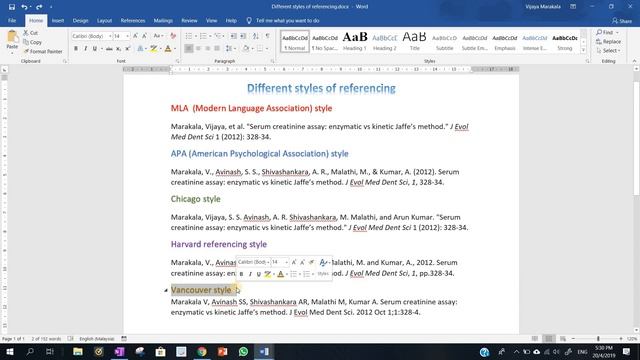The image size is (640, 360).
Task: Open the File tab
Action: [12, 20]
